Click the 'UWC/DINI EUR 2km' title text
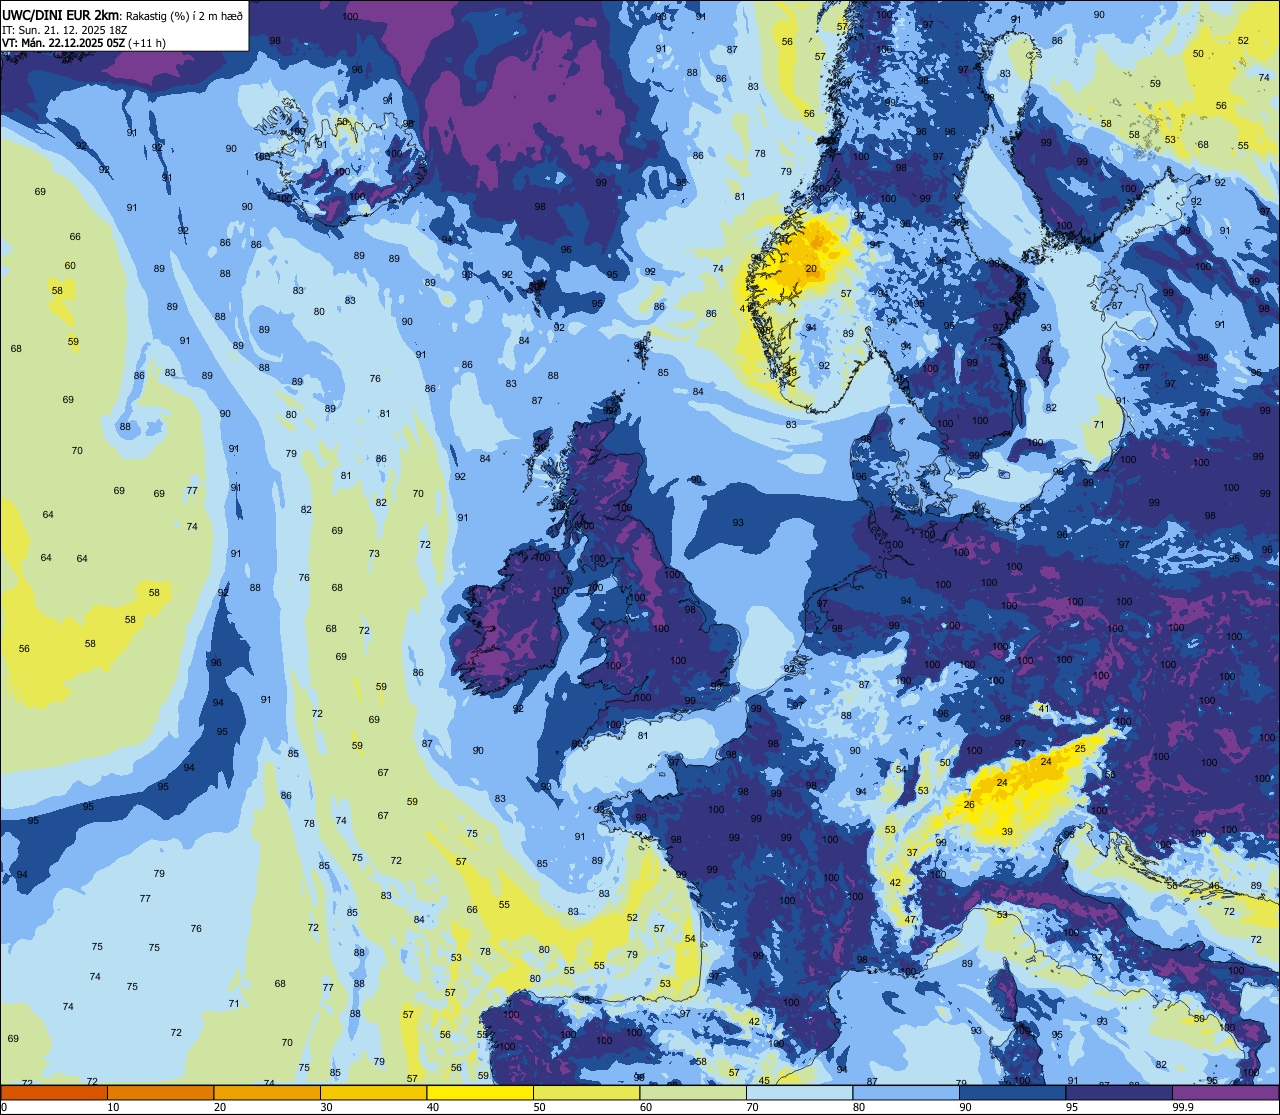 click(59, 15)
